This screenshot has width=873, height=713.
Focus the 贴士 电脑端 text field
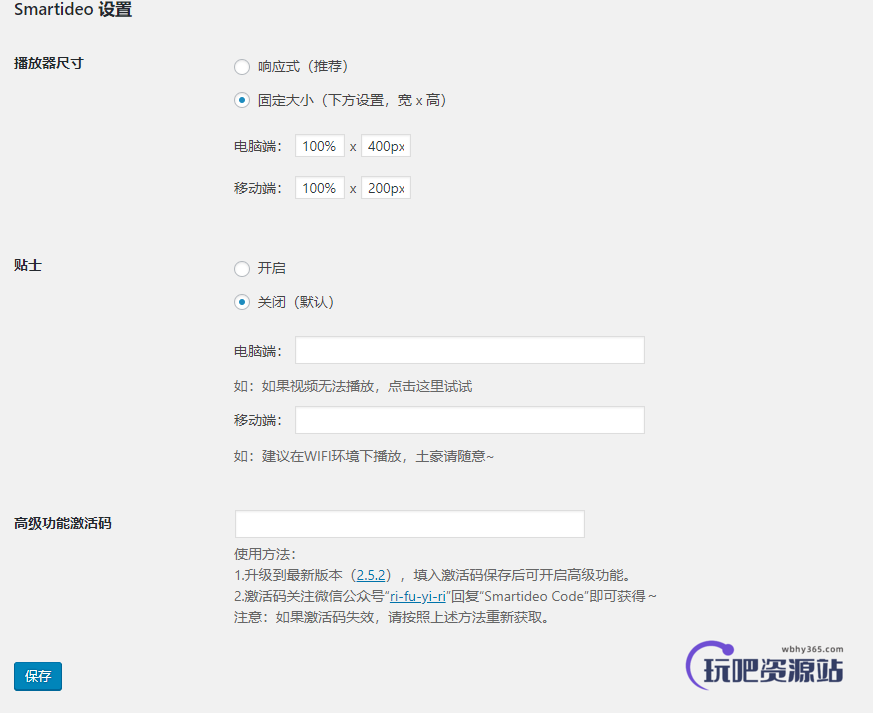pyautogui.click(x=469, y=350)
